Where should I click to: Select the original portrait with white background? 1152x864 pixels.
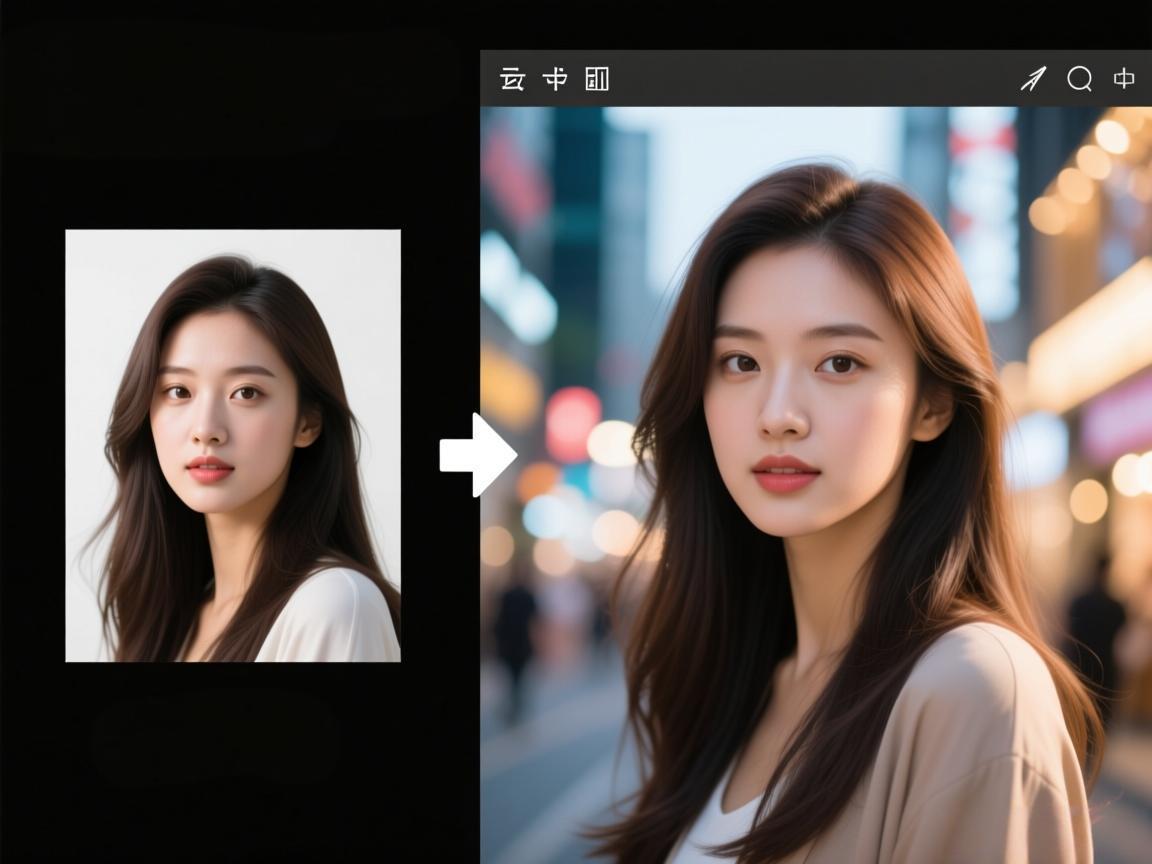(x=233, y=445)
